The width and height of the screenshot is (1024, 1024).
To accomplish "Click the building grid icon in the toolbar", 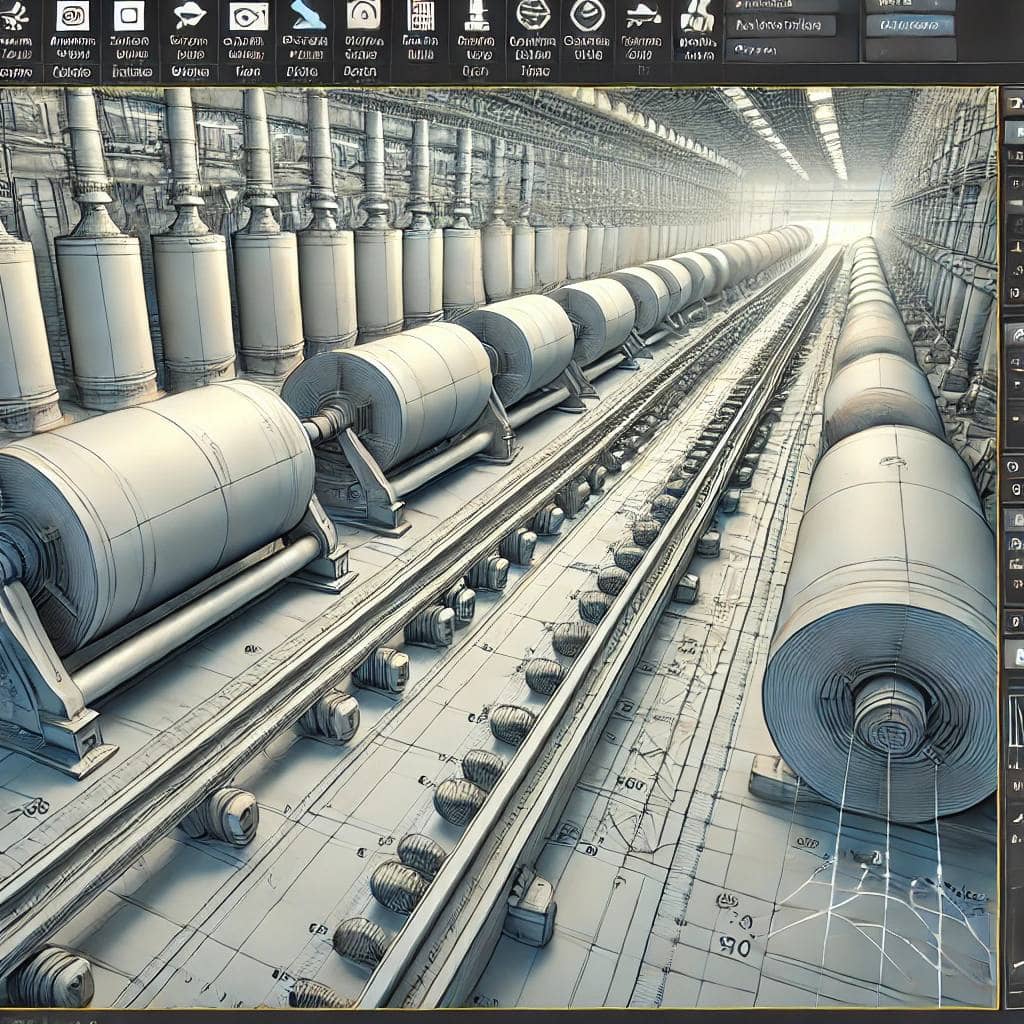I will [420, 15].
